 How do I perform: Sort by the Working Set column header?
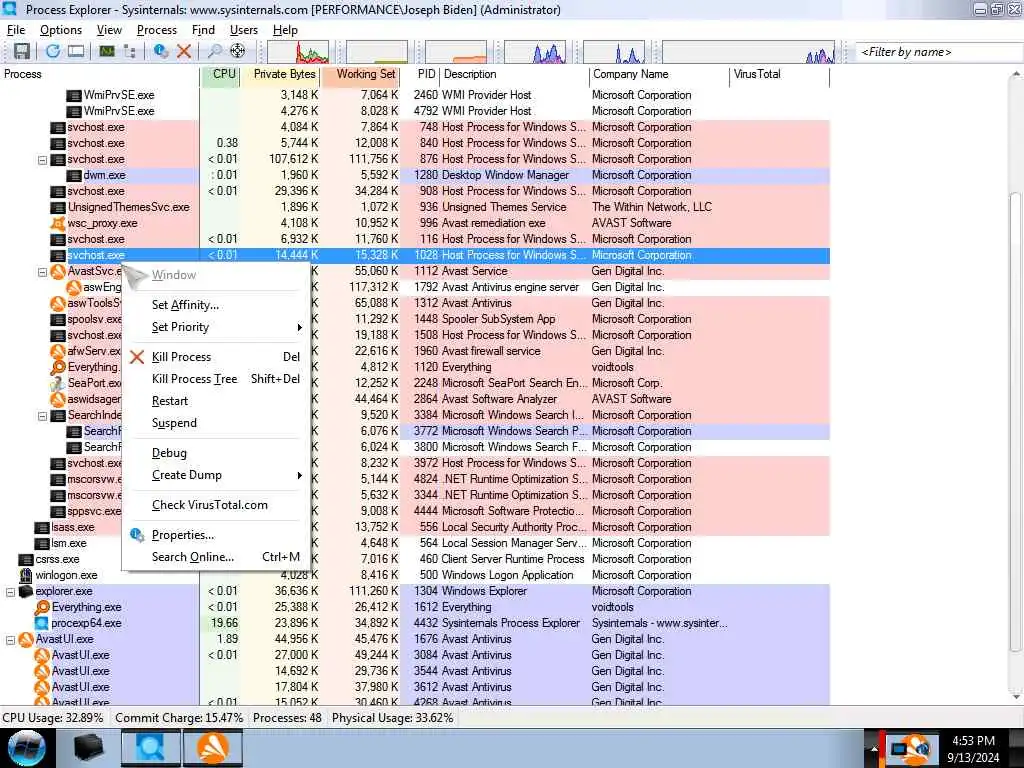tap(360, 74)
